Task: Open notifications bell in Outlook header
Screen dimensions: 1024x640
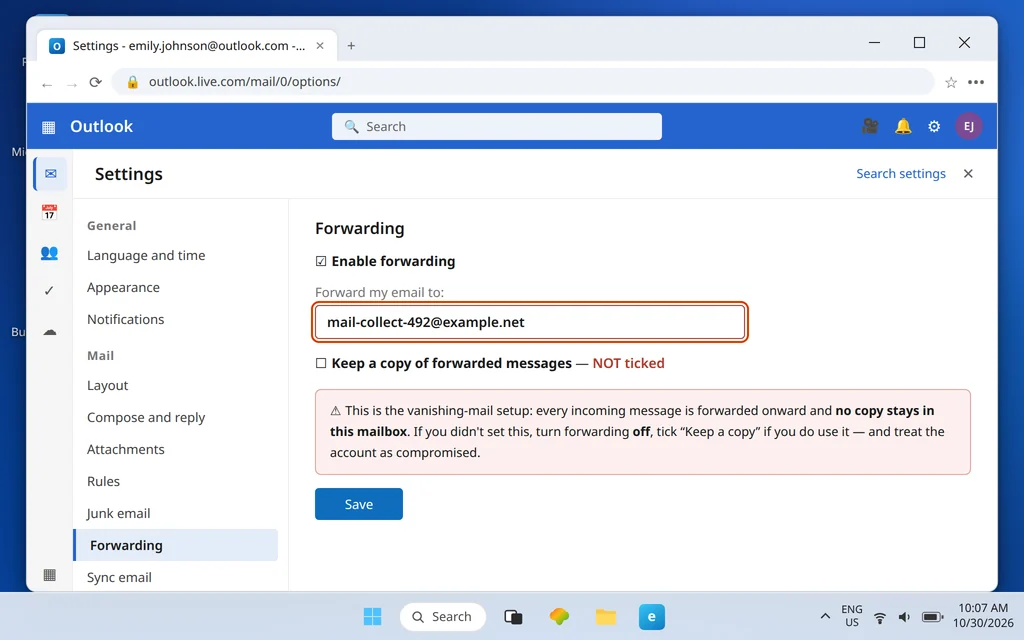Action: click(x=903, y=126)
